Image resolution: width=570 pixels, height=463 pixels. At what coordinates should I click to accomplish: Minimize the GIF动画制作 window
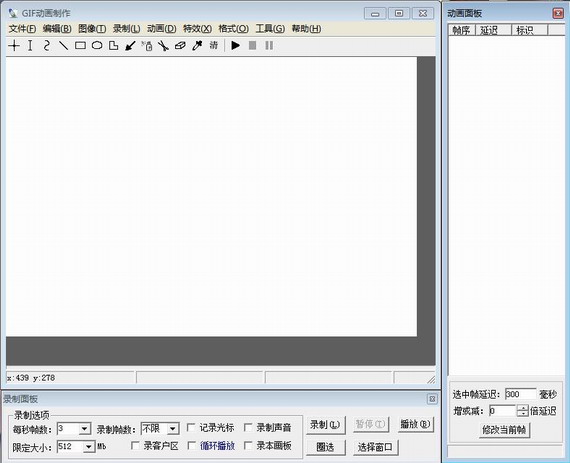tap(375, 14)
